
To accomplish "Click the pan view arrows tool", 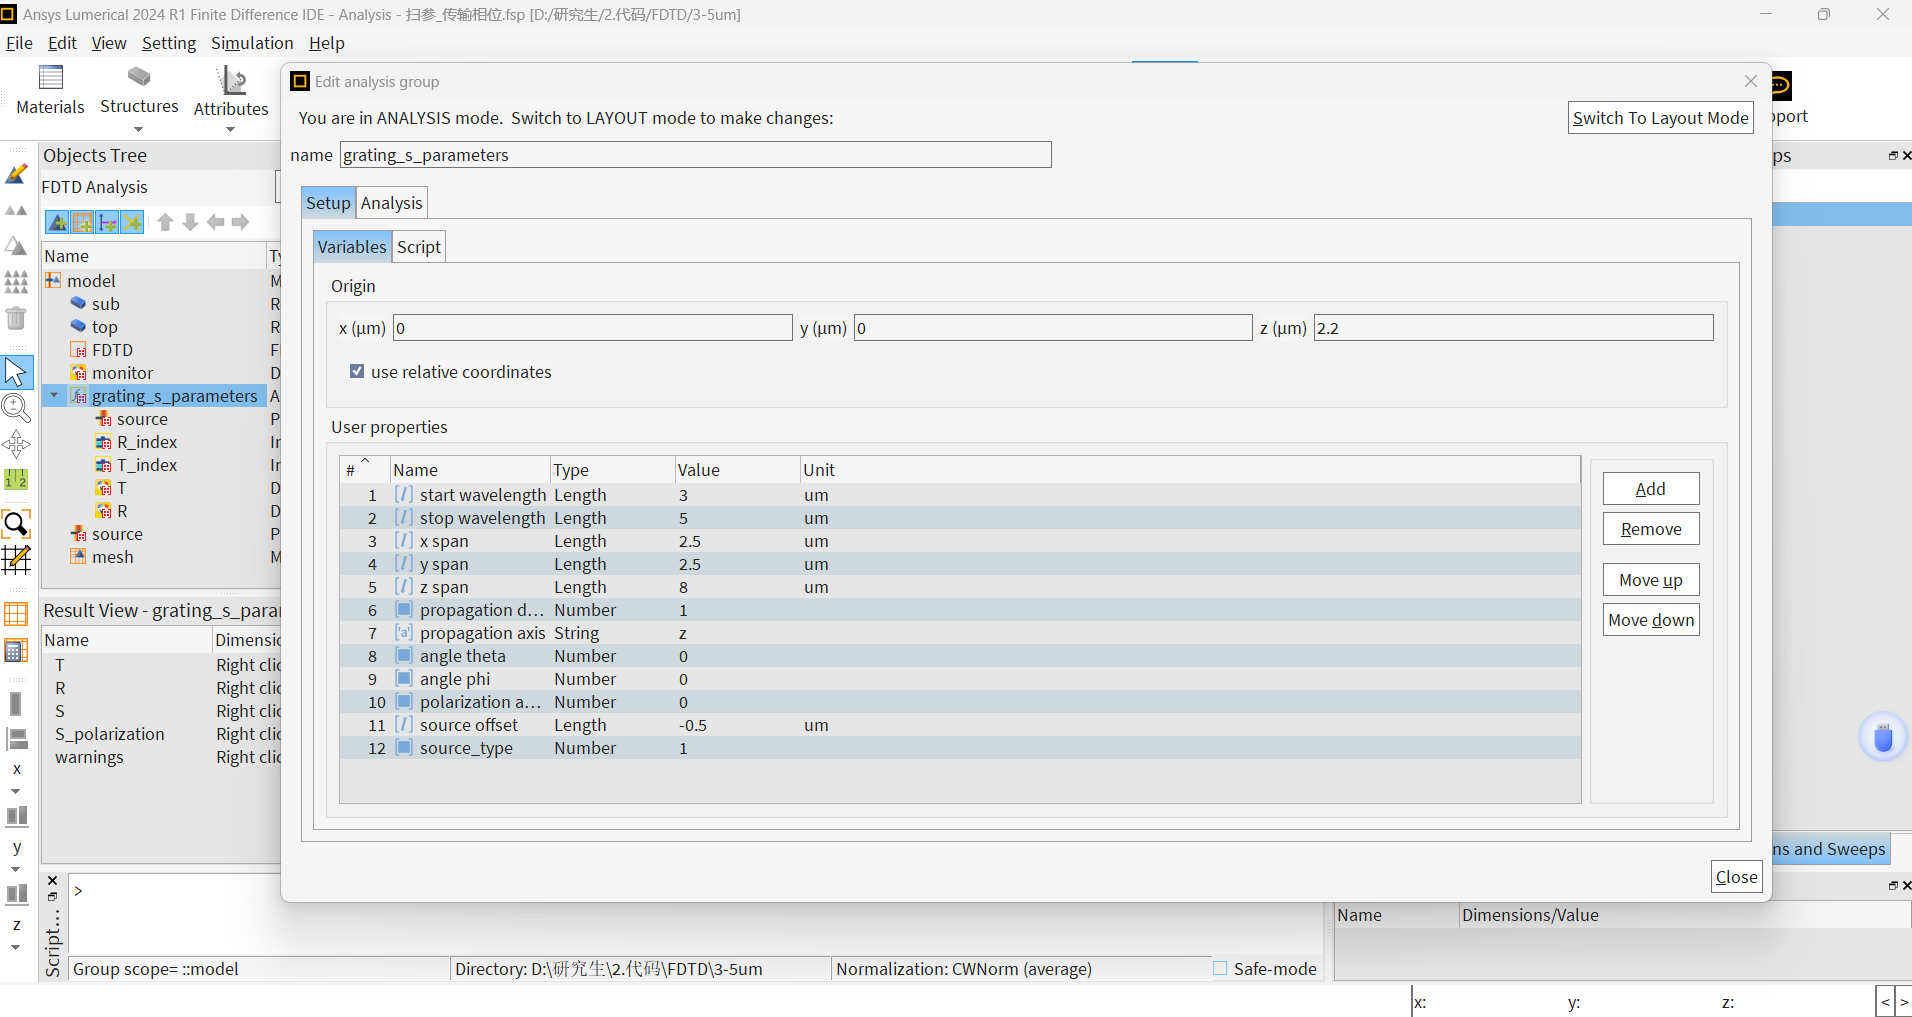I will click(16, 443).
